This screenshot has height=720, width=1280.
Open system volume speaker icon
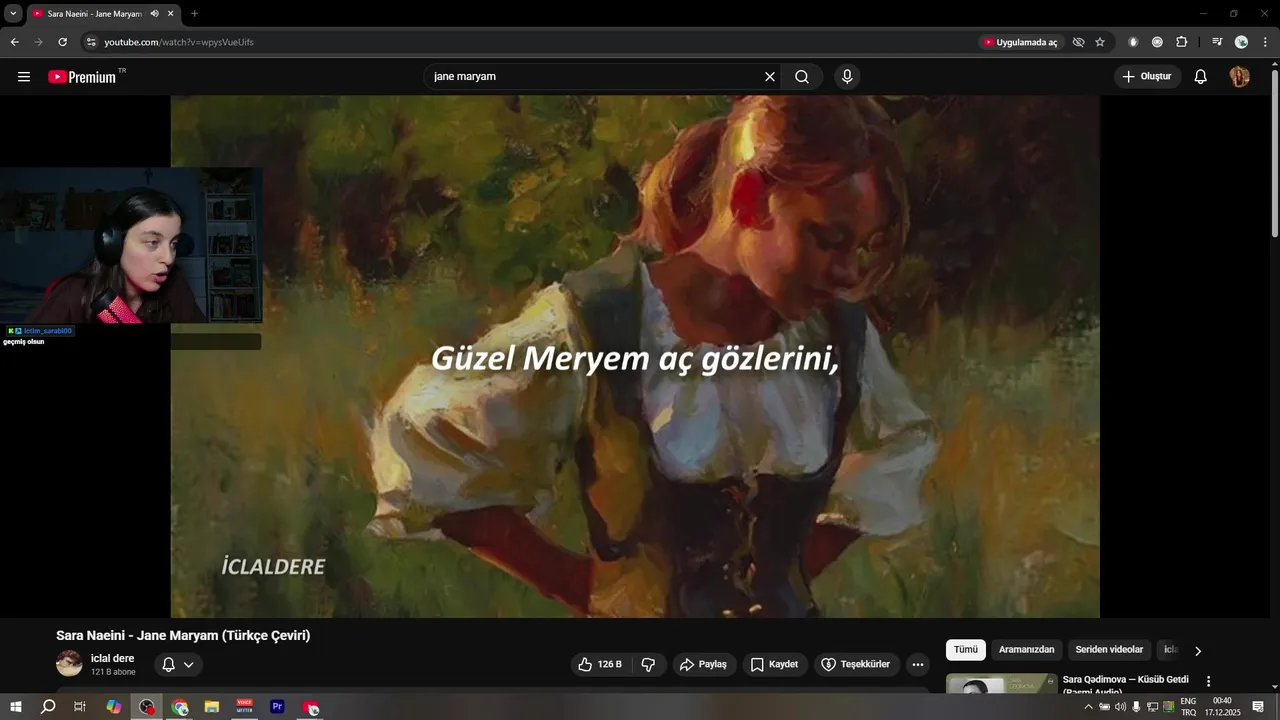click(1120, 707)
